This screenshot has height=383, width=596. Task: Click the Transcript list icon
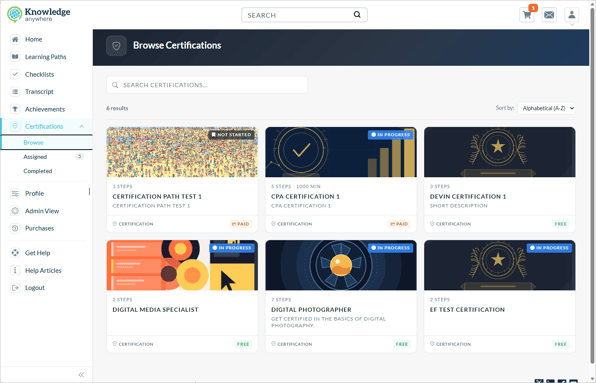(15, 92)
